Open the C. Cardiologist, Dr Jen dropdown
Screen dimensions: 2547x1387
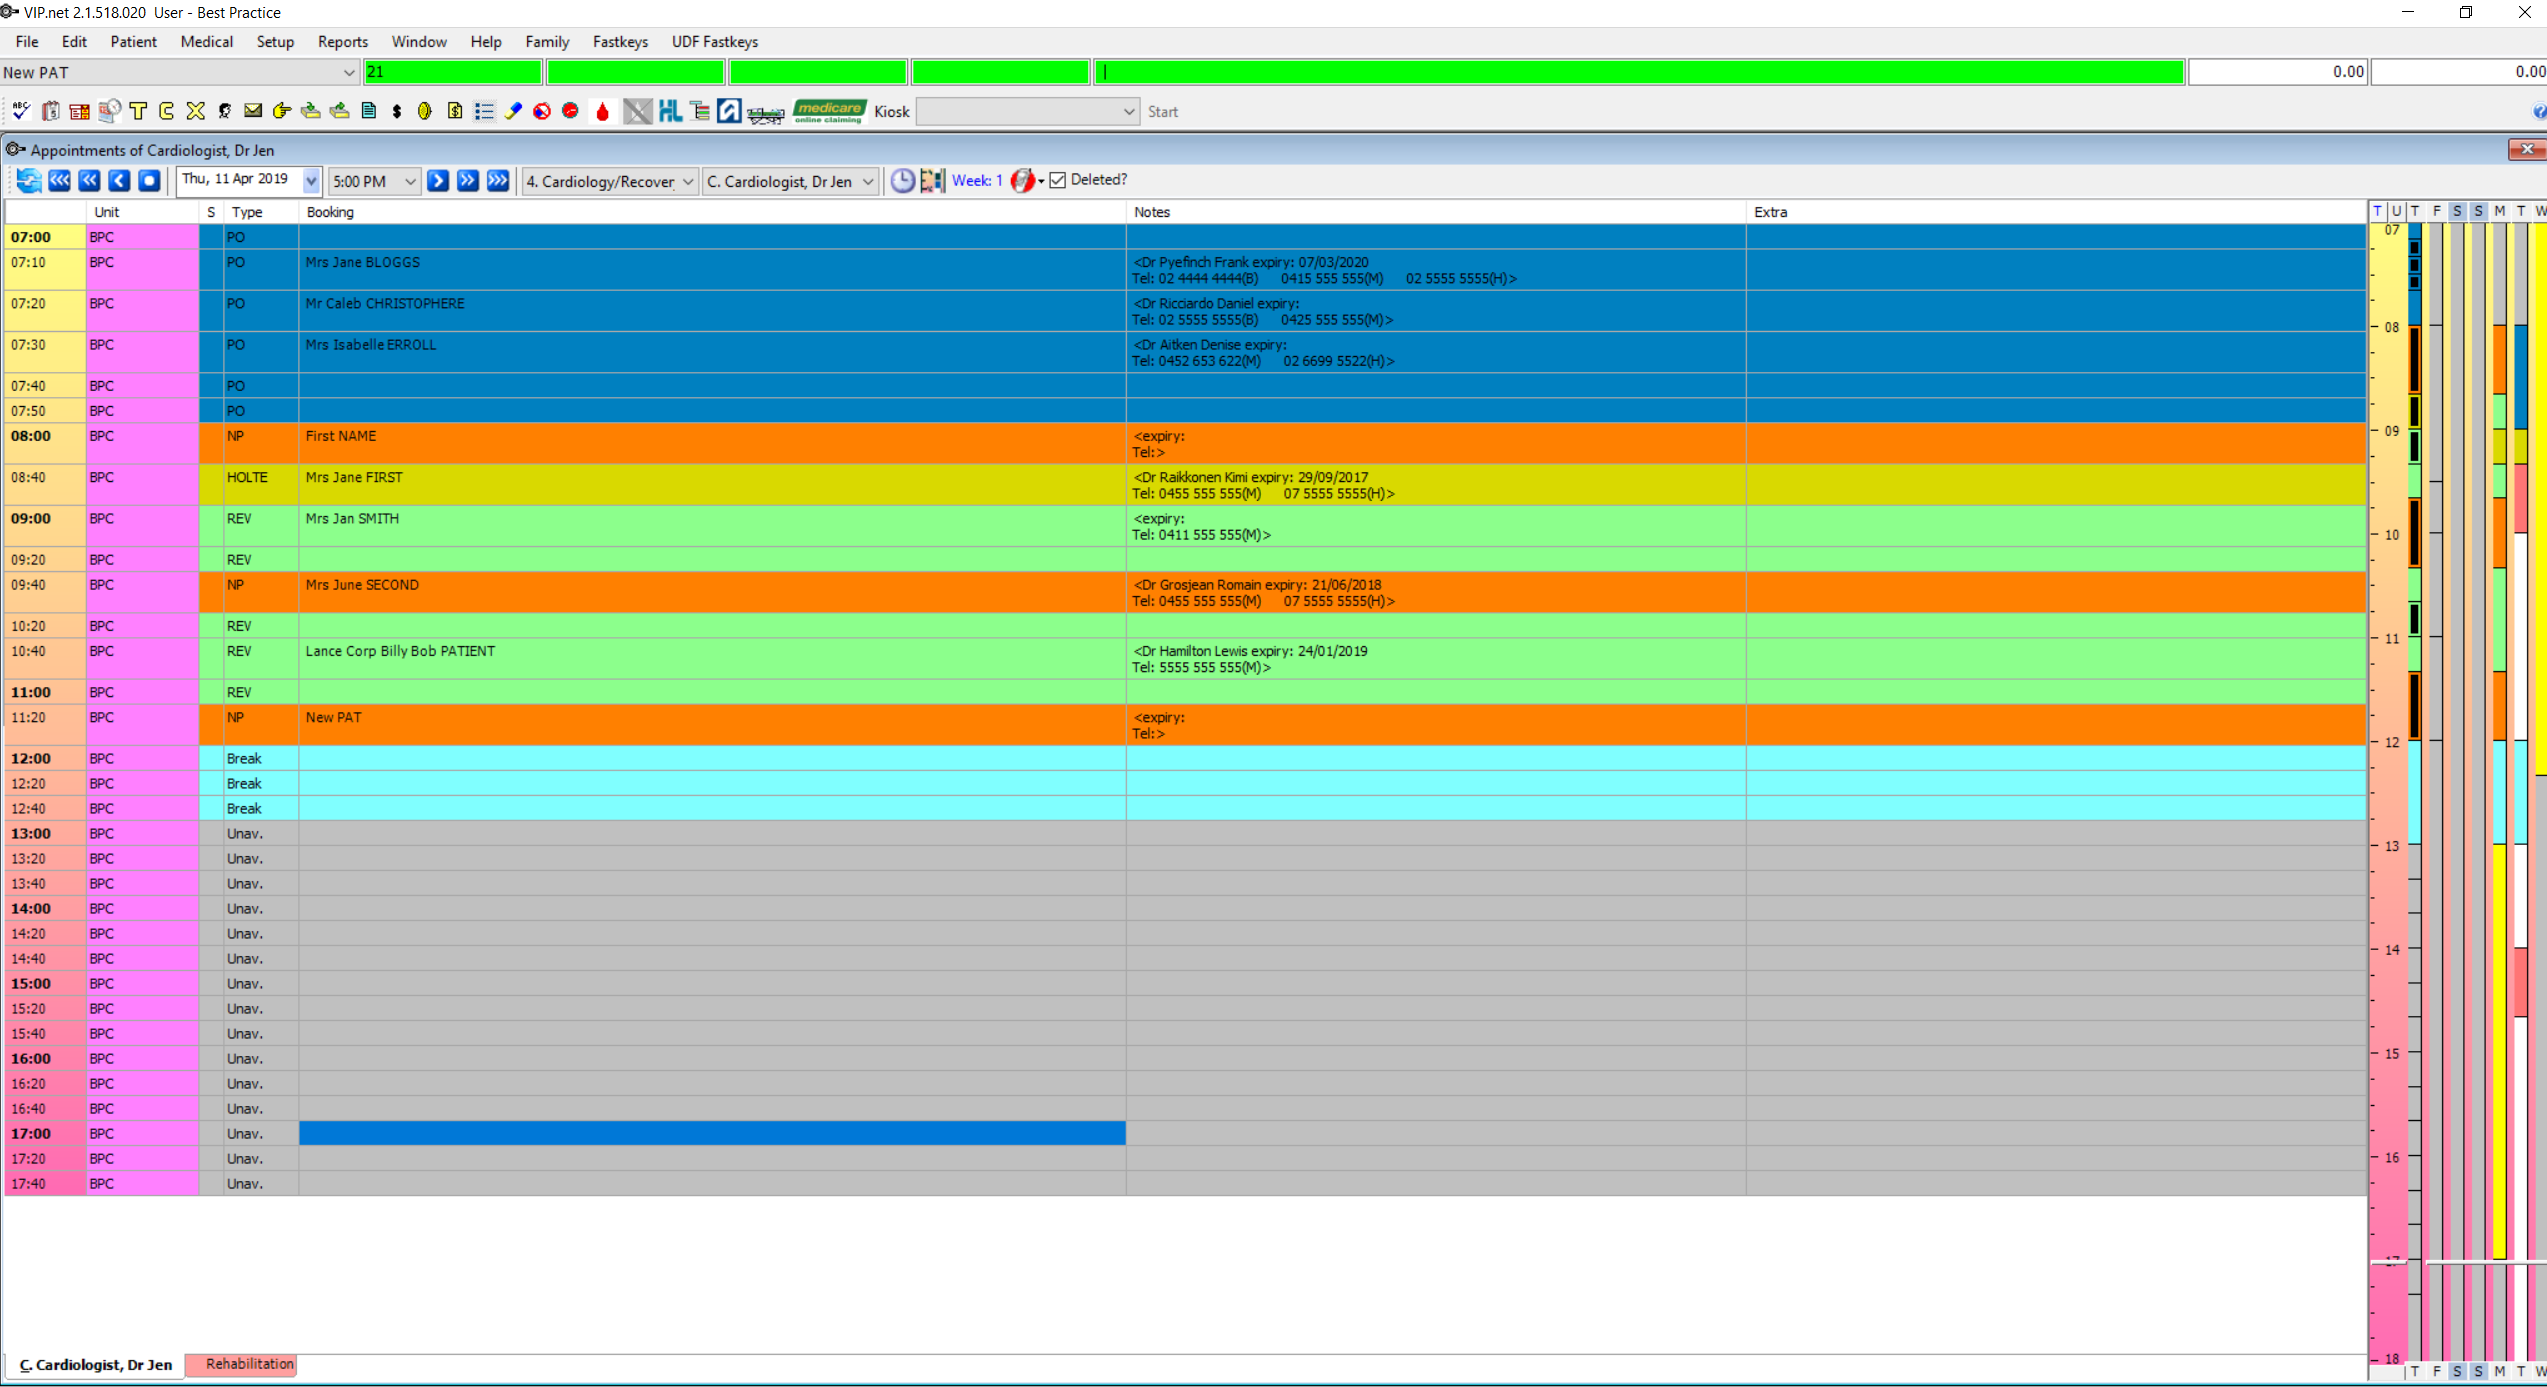point(867,182)
